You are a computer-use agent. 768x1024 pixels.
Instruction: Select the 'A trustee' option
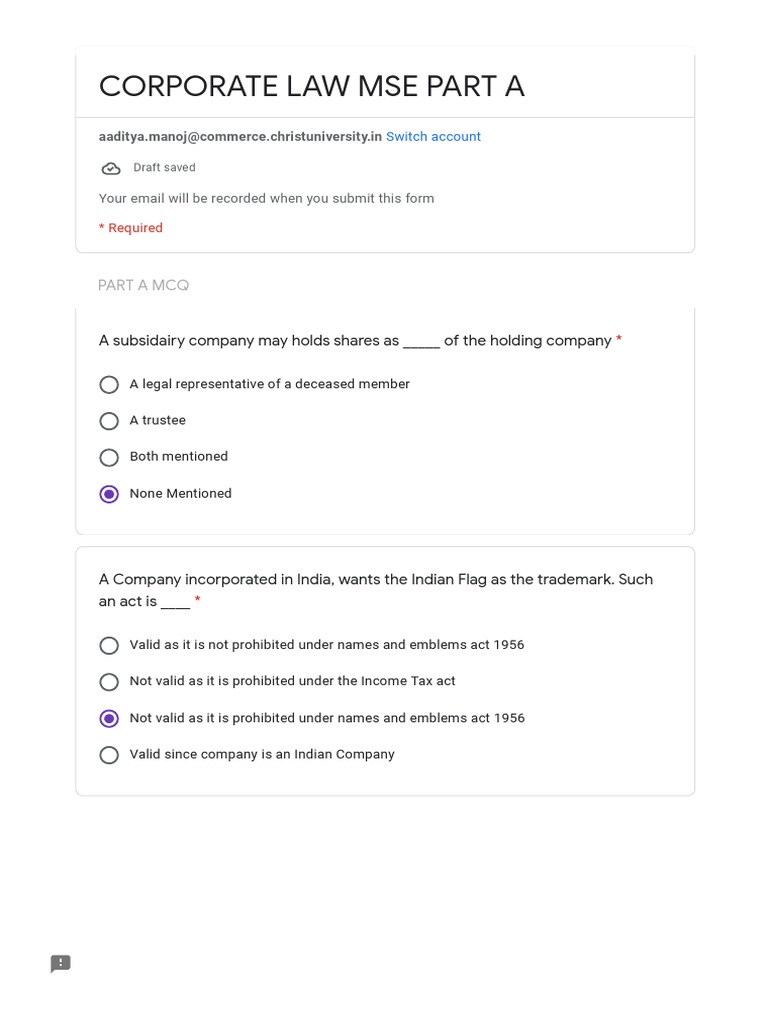[x=109, y=421]
